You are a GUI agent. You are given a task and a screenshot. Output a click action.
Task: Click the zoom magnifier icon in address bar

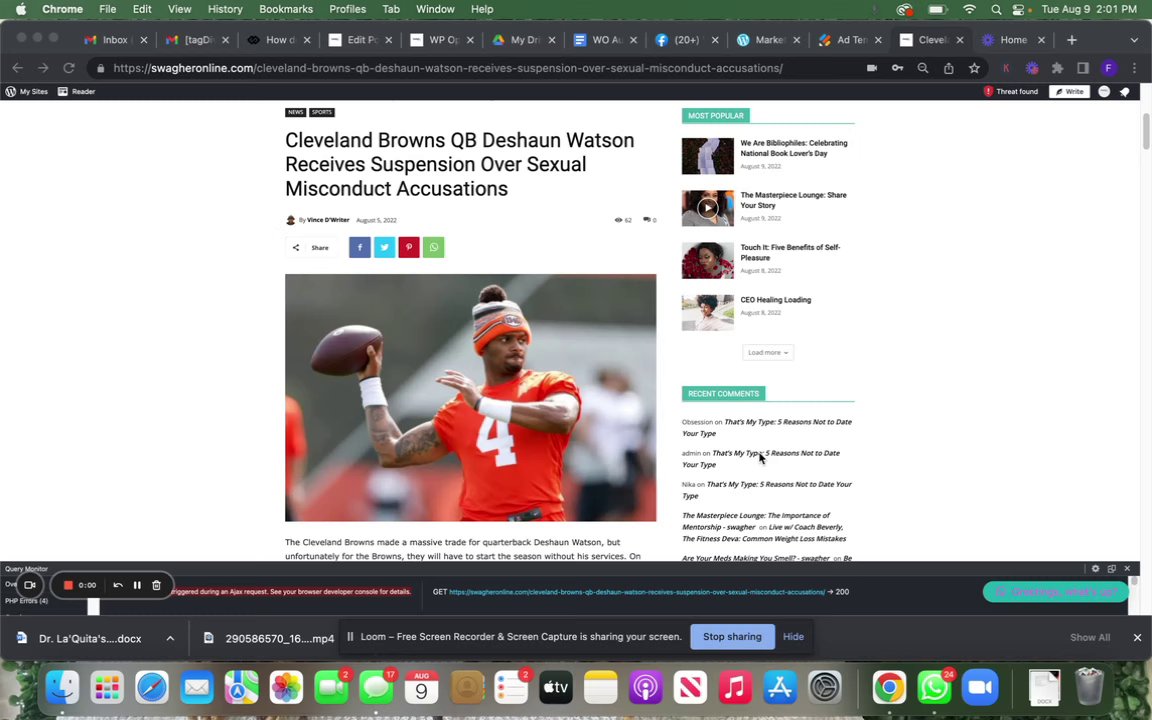pos(923,68)
